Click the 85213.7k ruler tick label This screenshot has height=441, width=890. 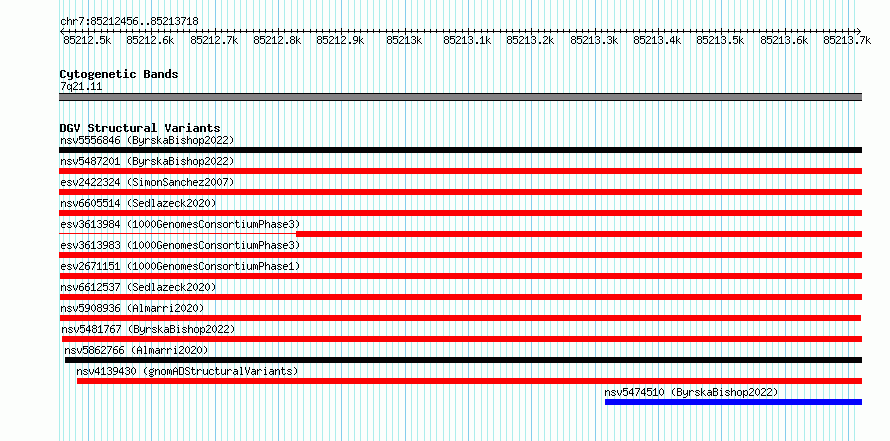(x=847, y=40)
